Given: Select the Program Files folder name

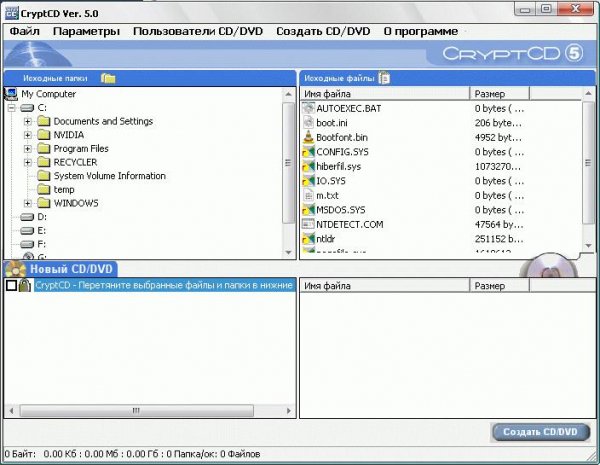Looking at the screenshot, I should [x=81, y=148].
